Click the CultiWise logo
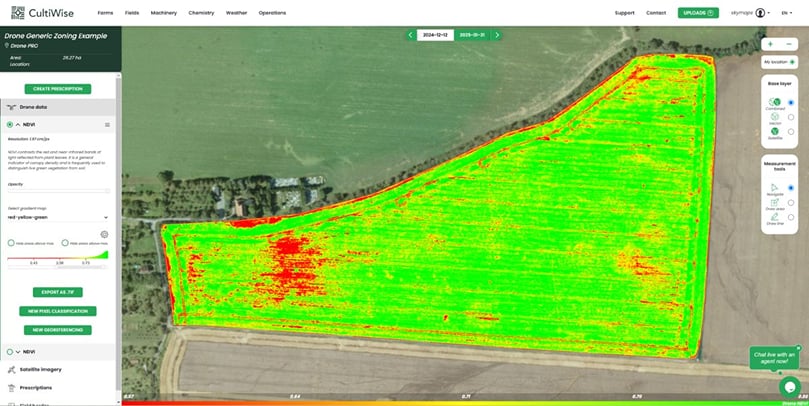This screenshot has height=406, width=809. [x=42, y=13]
